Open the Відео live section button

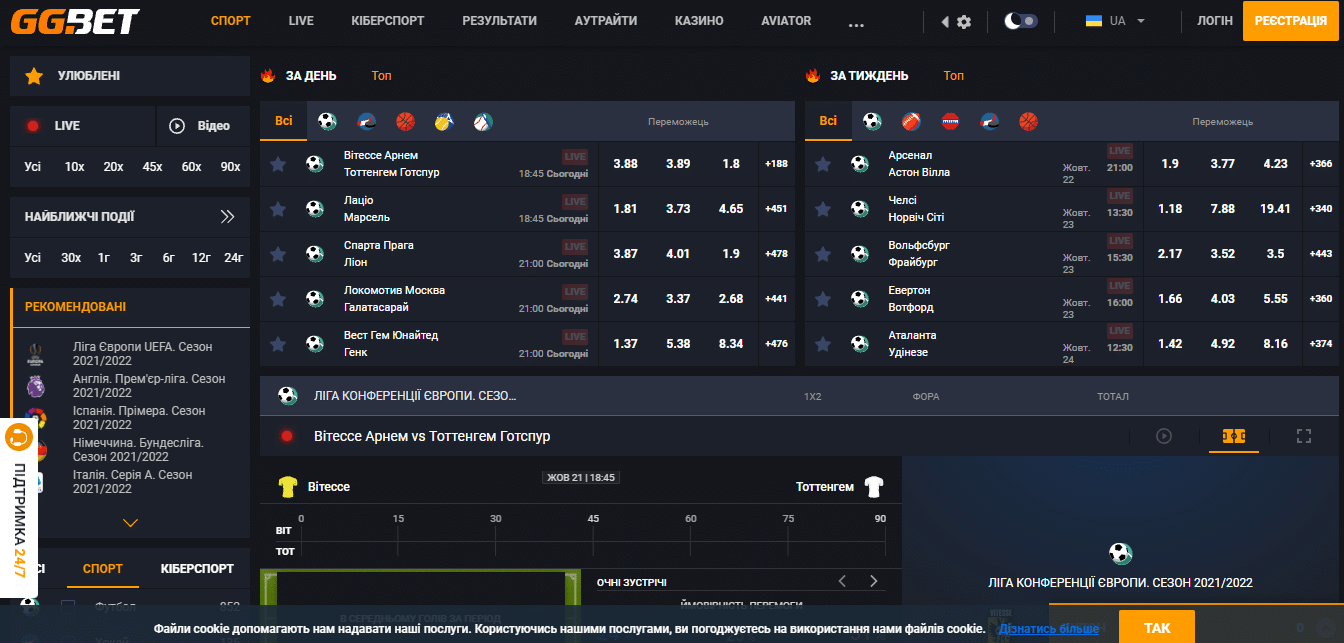[x=203, y=126]
